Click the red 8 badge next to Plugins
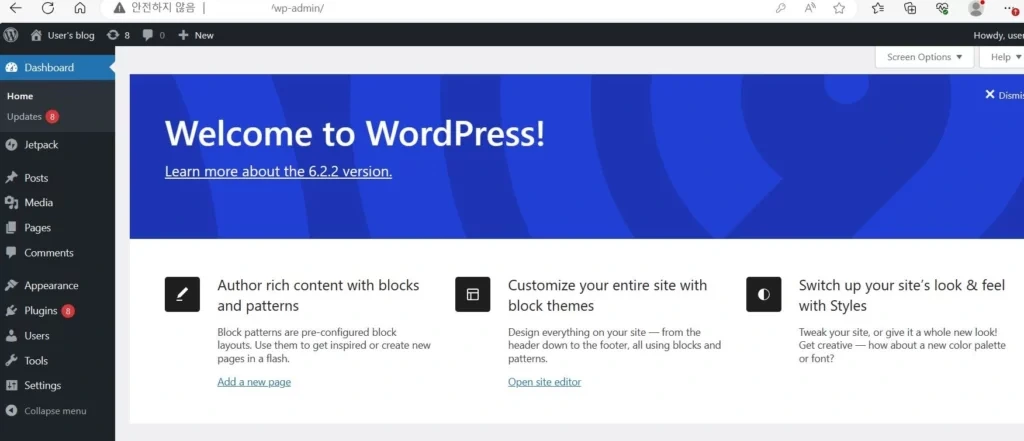 [68, 311]
